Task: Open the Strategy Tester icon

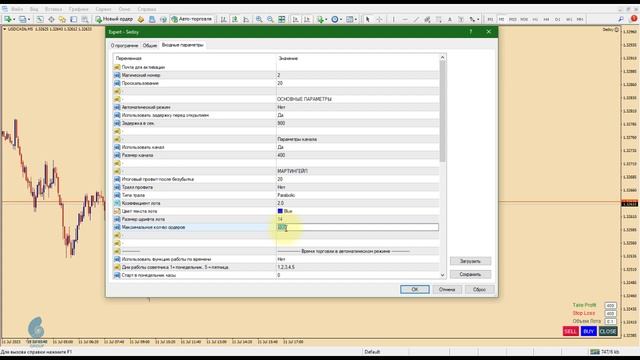Action: click(x=84, y=19)
